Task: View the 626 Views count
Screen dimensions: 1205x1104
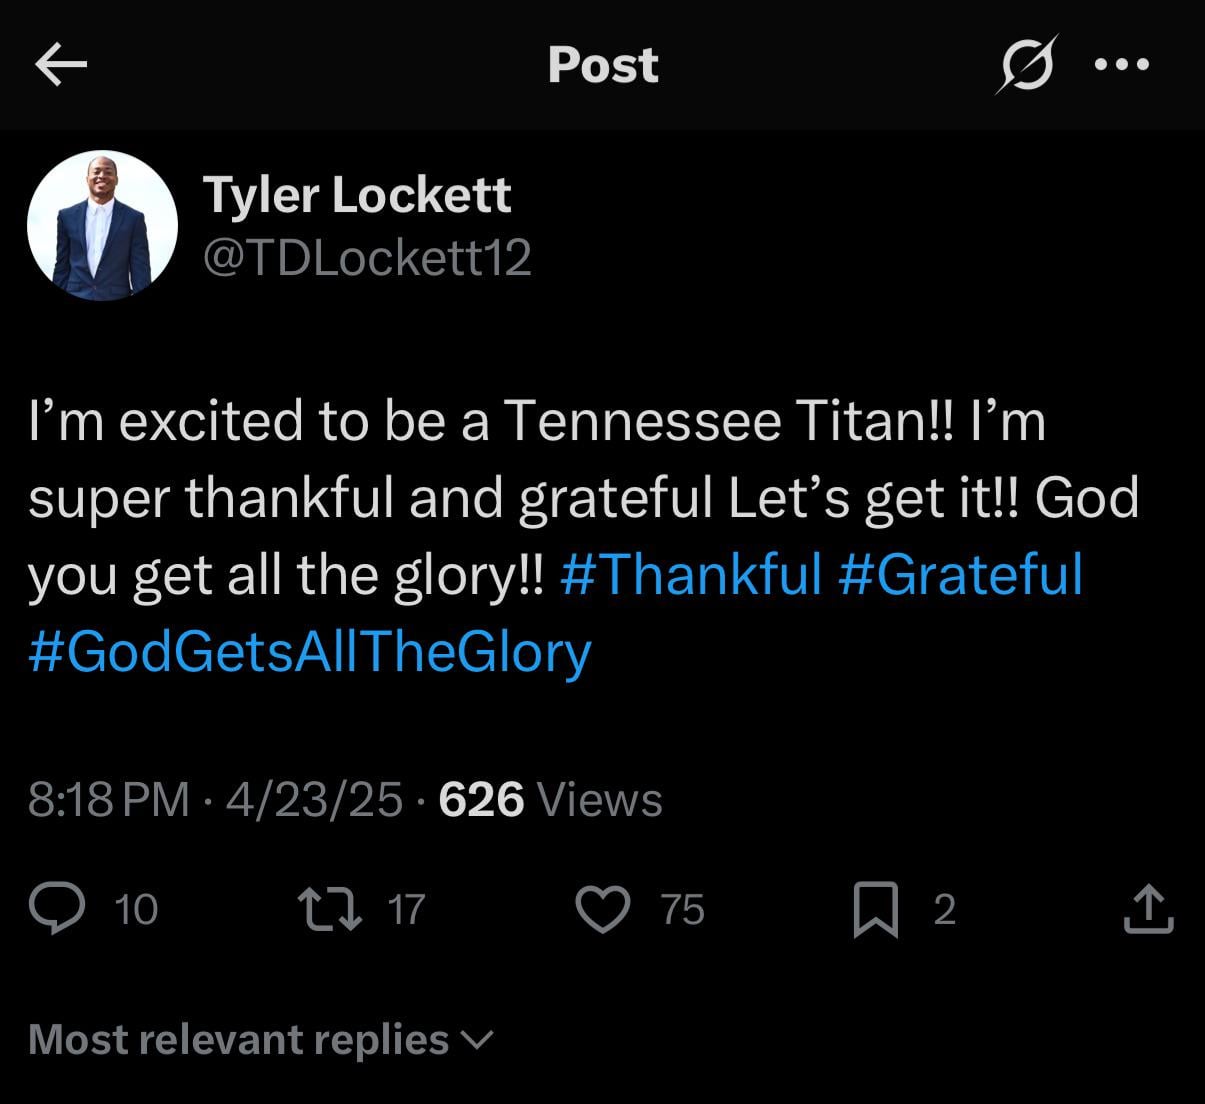Action: [x=550, y=800]
